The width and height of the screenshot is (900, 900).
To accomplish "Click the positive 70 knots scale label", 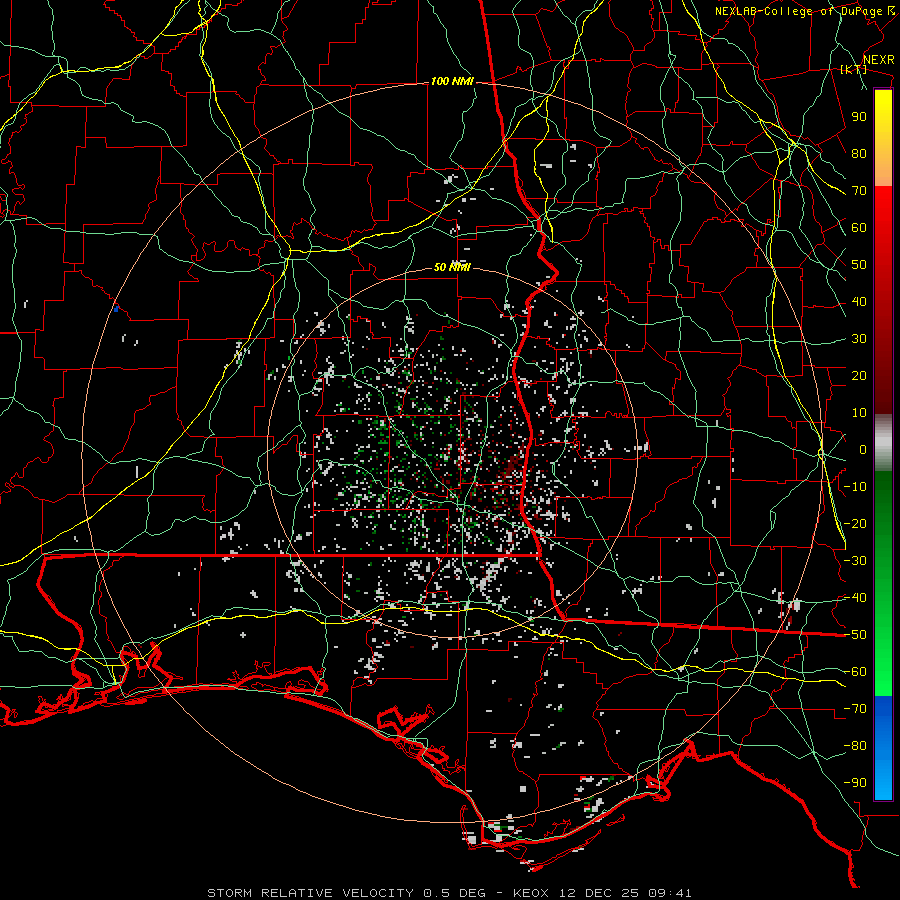I will [x=859, y=191].
